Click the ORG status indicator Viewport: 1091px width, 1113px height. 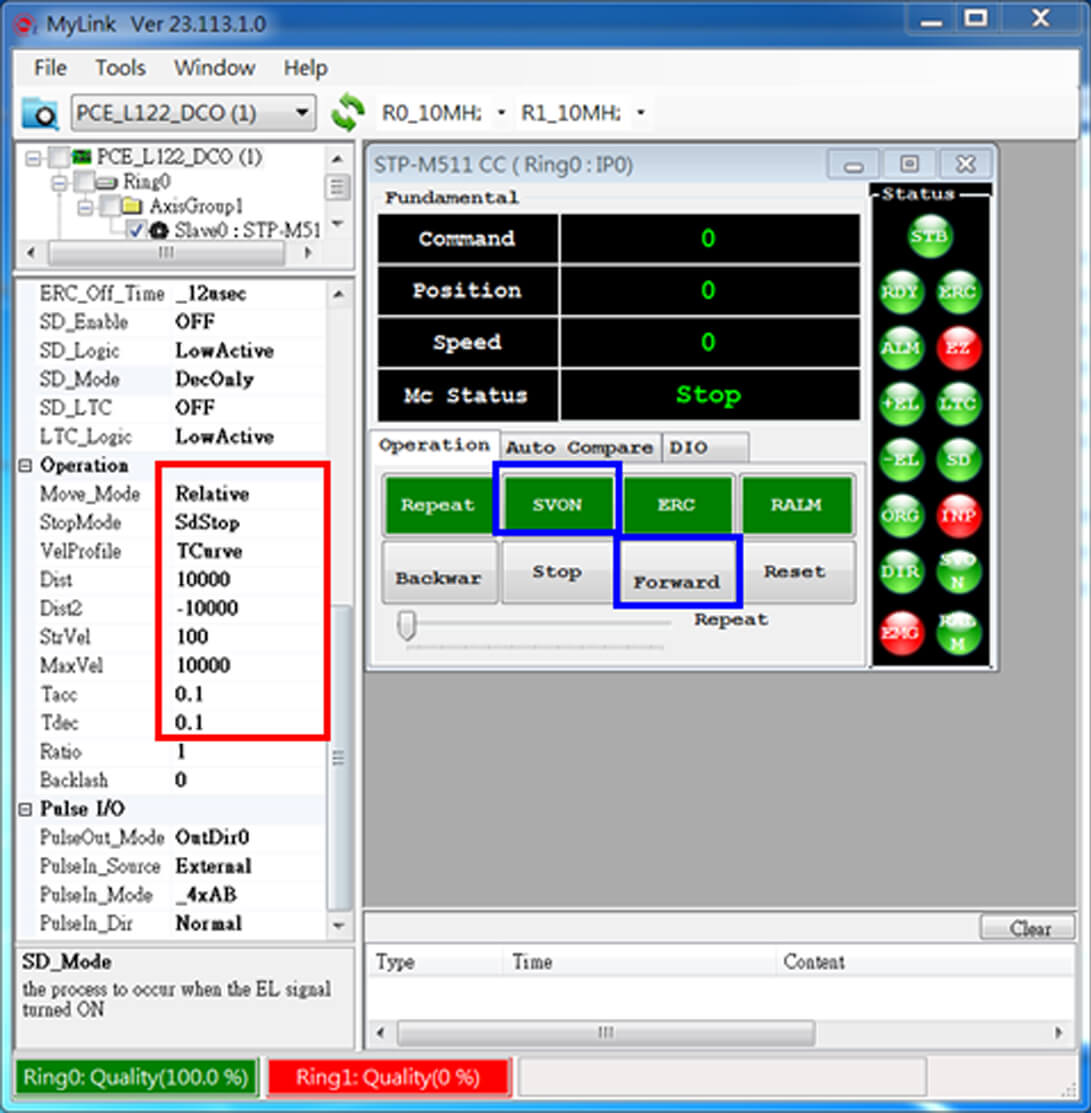[x=901, y=515]
